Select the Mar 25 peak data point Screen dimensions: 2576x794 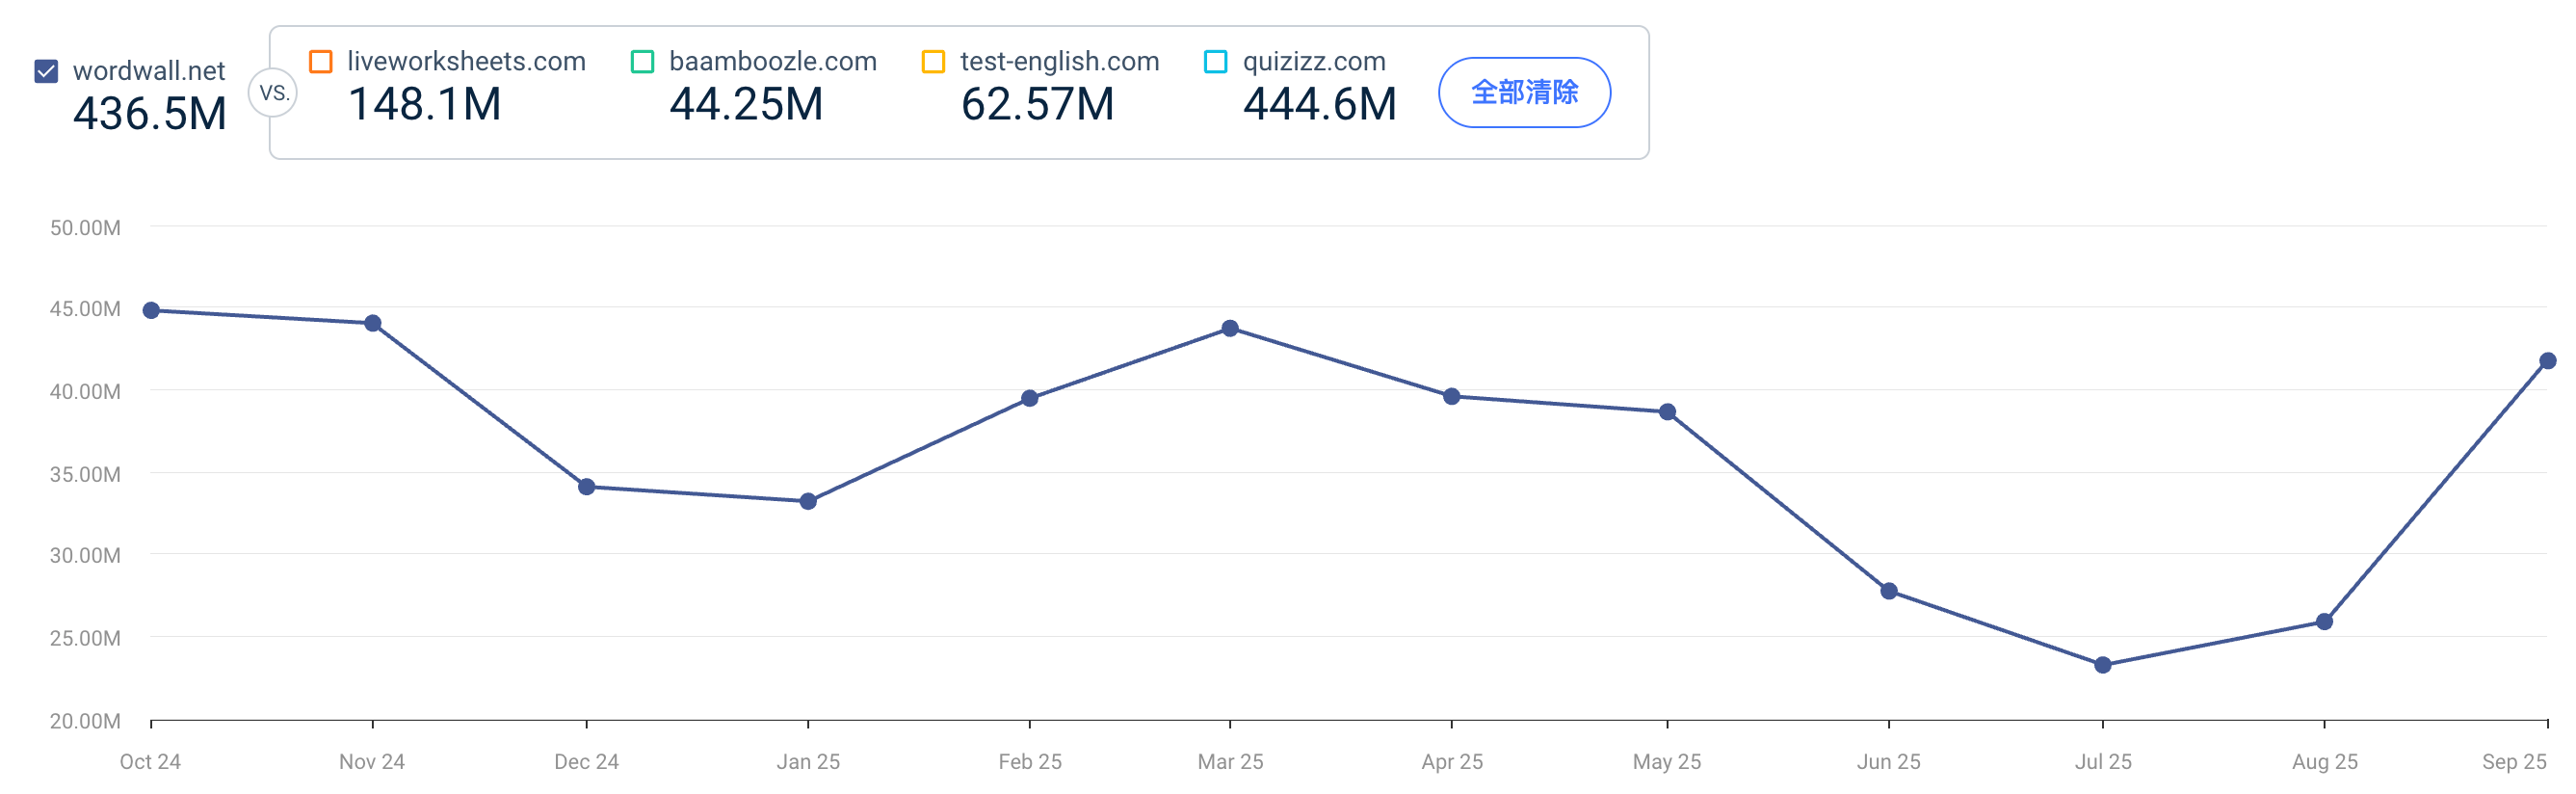tap(1230, 329)
